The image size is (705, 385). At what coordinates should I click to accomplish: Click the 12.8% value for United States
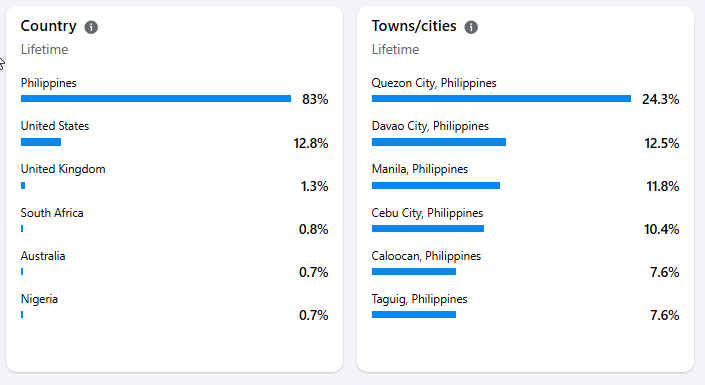(311, 143)
